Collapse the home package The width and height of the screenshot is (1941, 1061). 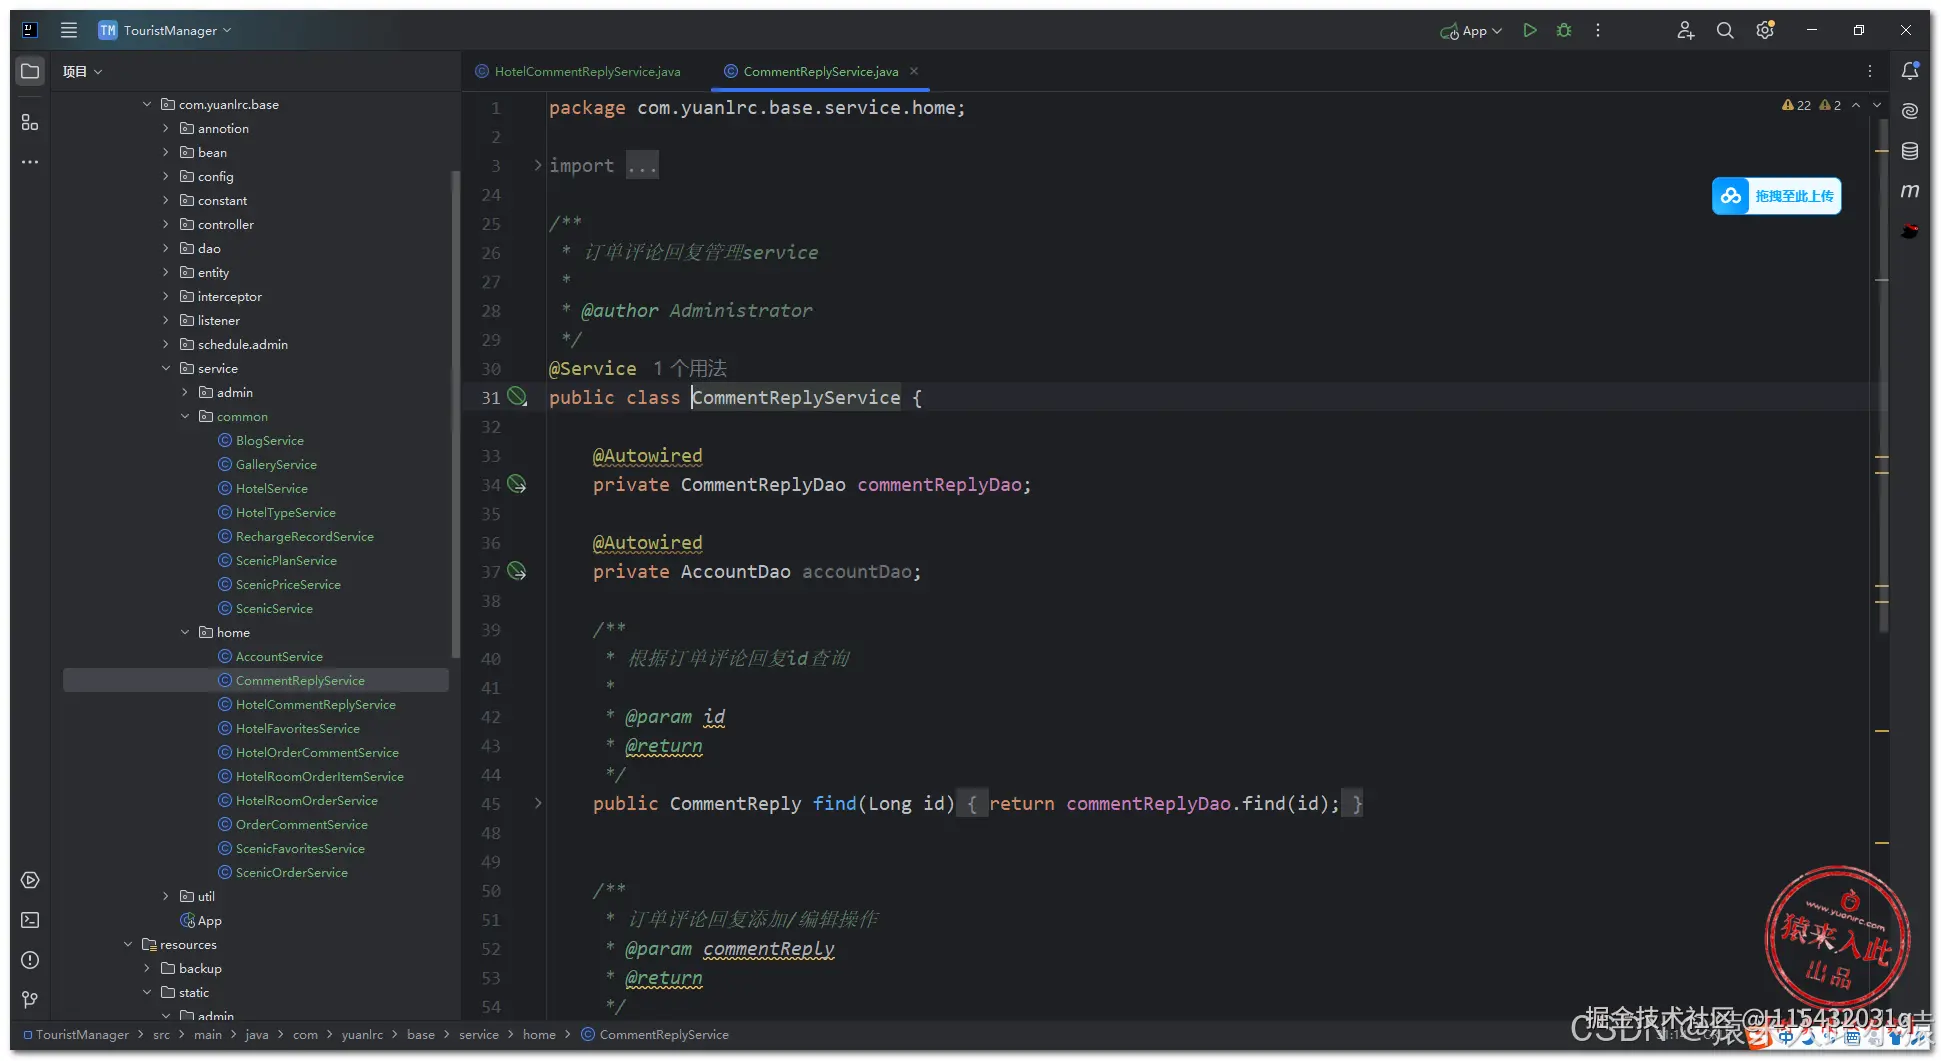[185, 632]
